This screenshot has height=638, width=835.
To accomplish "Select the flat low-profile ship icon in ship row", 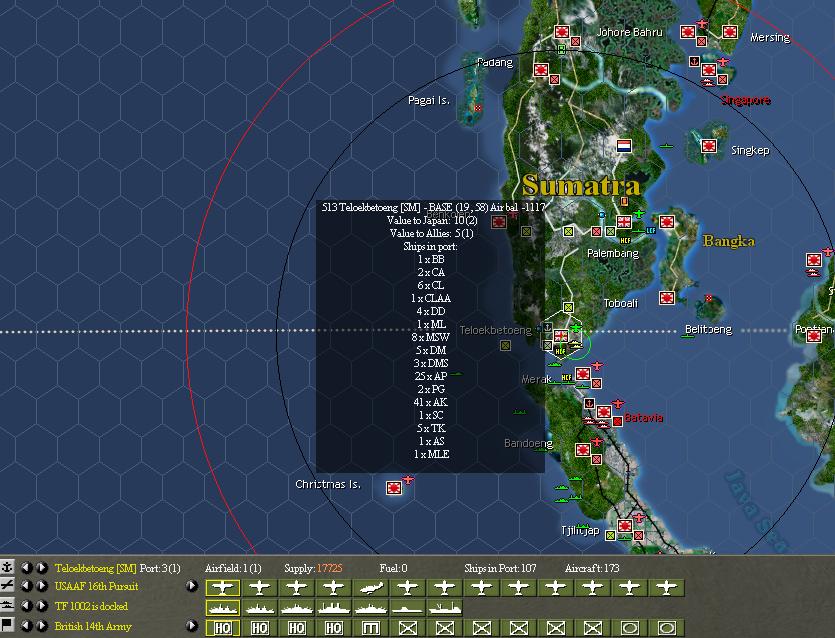I will coord(407,607).
